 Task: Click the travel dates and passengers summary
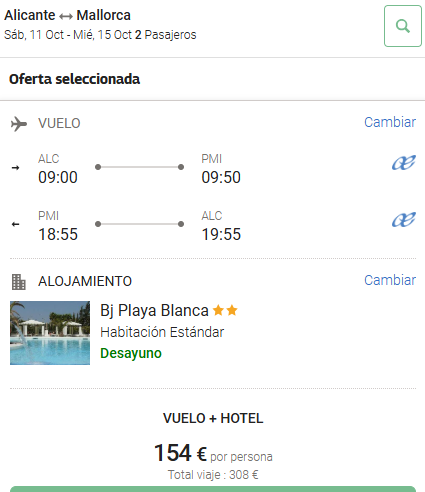point(100,35)
